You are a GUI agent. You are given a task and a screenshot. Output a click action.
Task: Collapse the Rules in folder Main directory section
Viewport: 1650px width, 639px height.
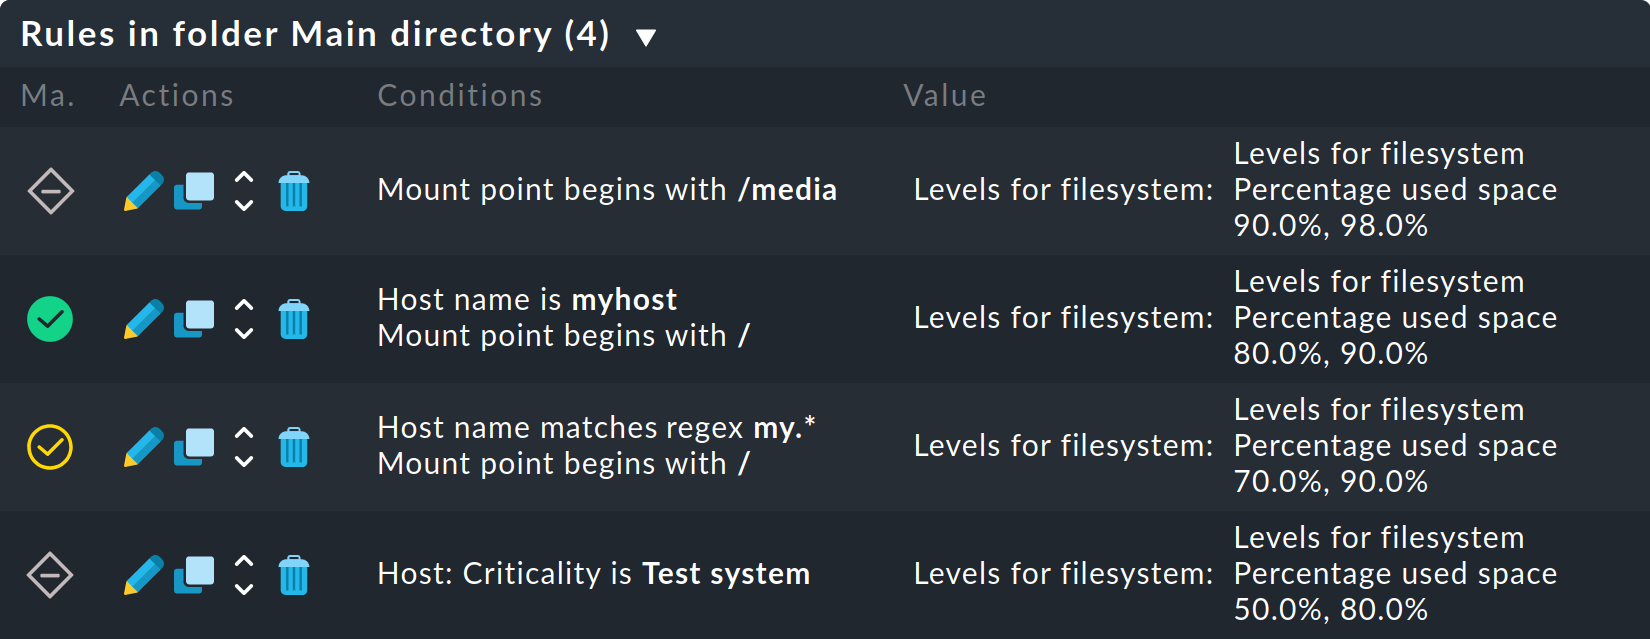(646, 38)
